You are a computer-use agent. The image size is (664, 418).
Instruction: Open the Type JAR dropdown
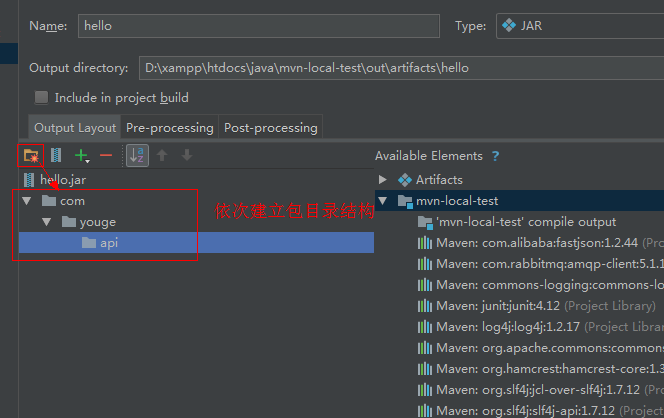point(580,26)
